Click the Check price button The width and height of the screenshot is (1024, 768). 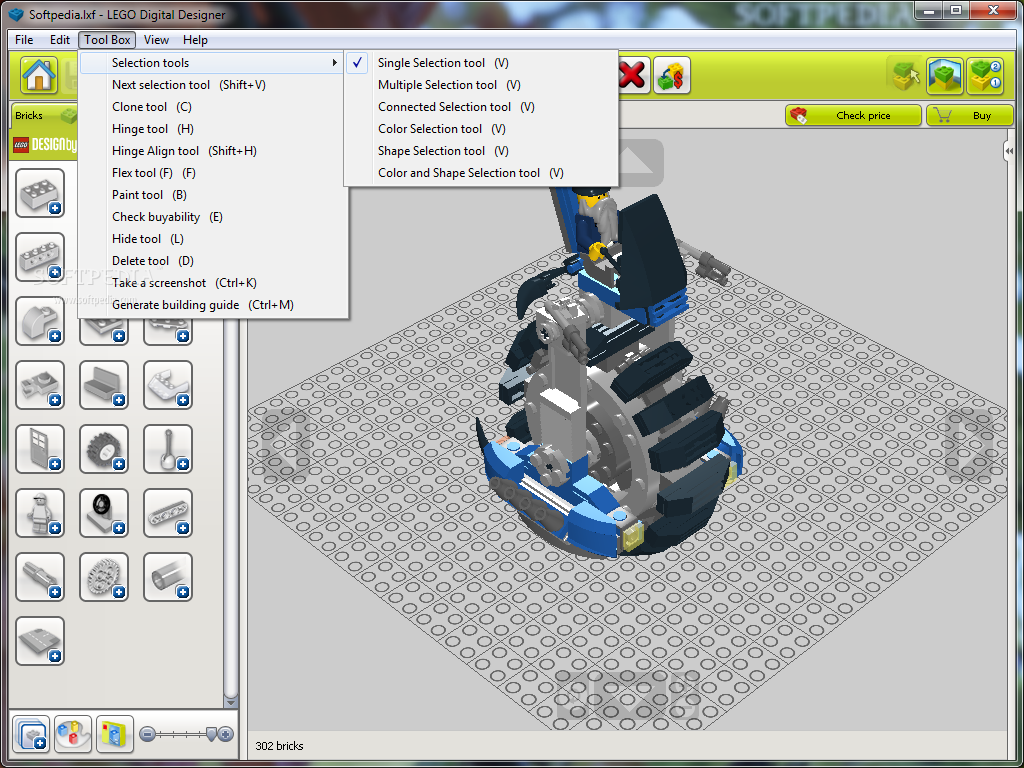click(x=853, y=116)
